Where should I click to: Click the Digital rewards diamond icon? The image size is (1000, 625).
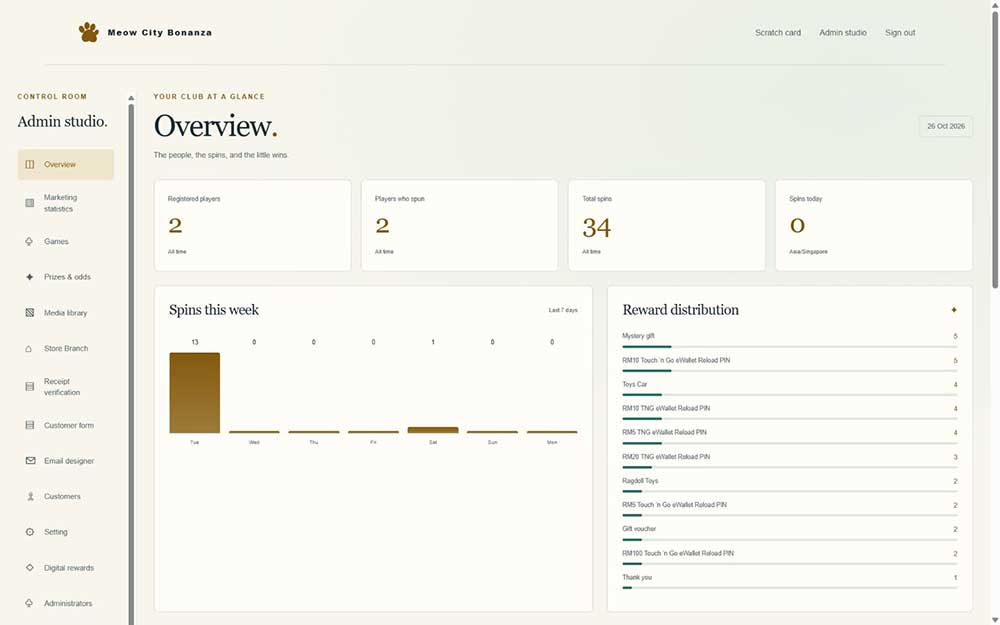click(29, 568)
